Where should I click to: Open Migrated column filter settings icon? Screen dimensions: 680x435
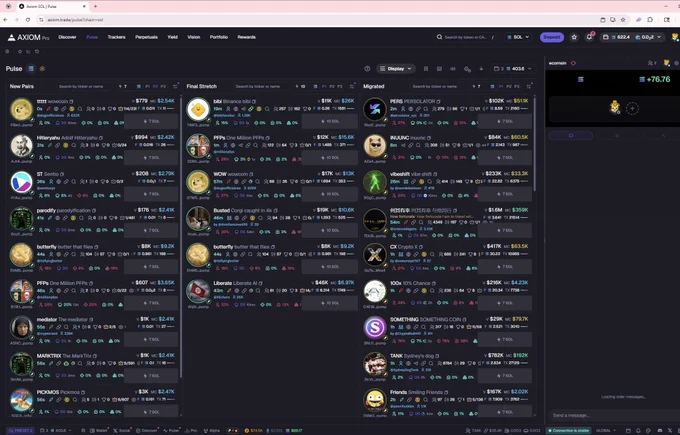[529, 86]
